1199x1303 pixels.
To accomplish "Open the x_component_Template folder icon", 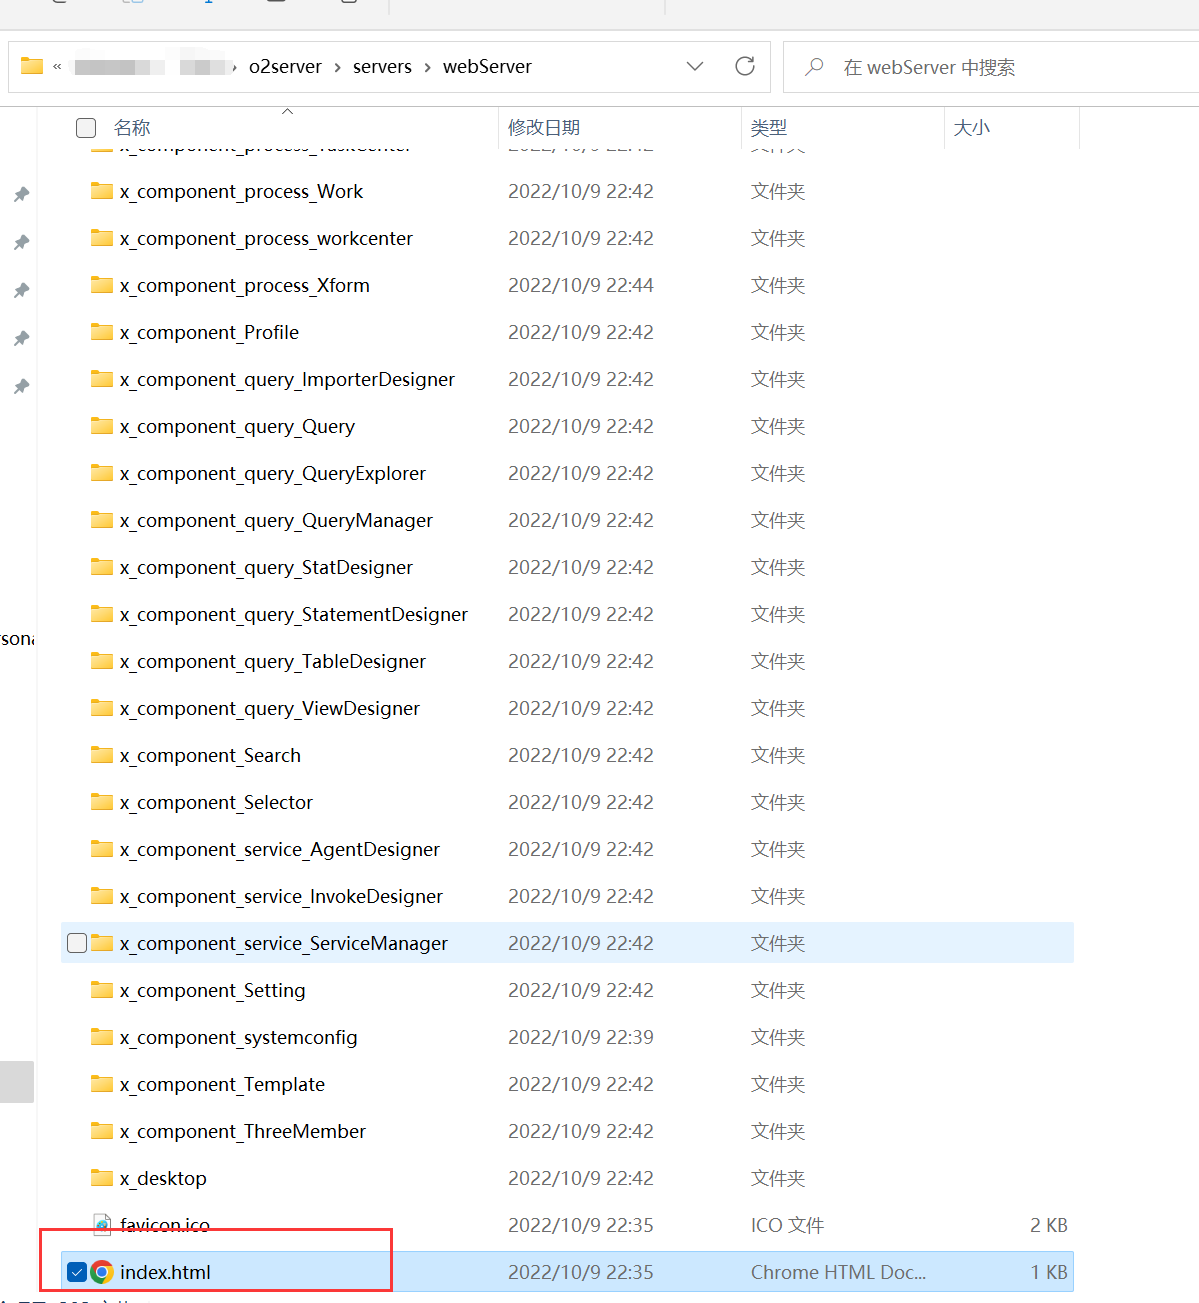I will (102, 1084).
